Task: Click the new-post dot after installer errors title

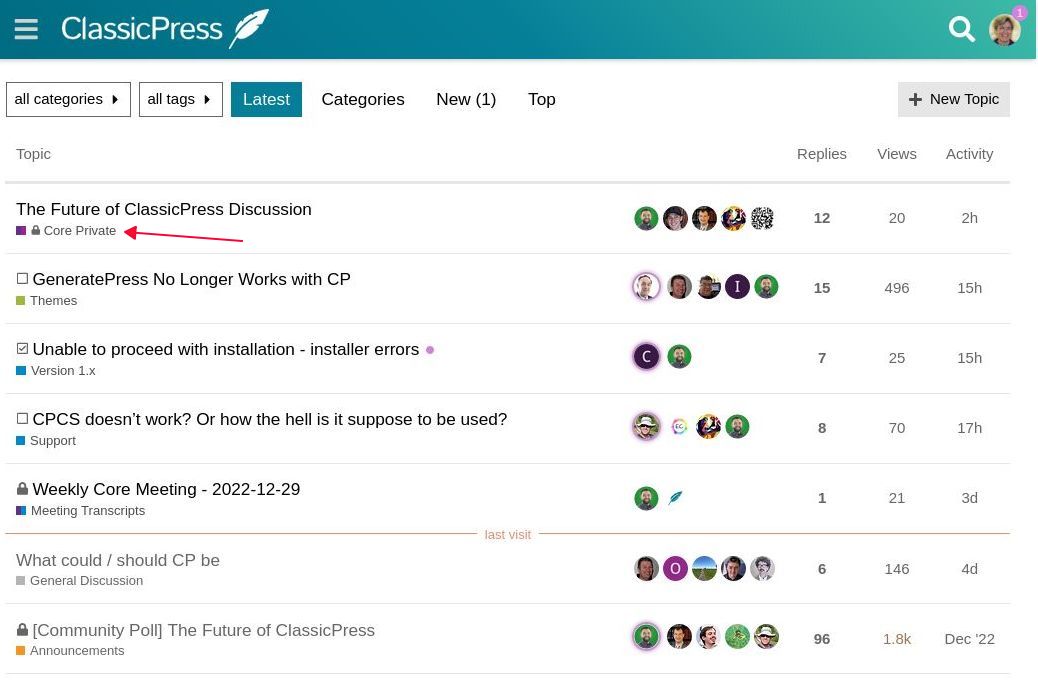Action: 430,350
